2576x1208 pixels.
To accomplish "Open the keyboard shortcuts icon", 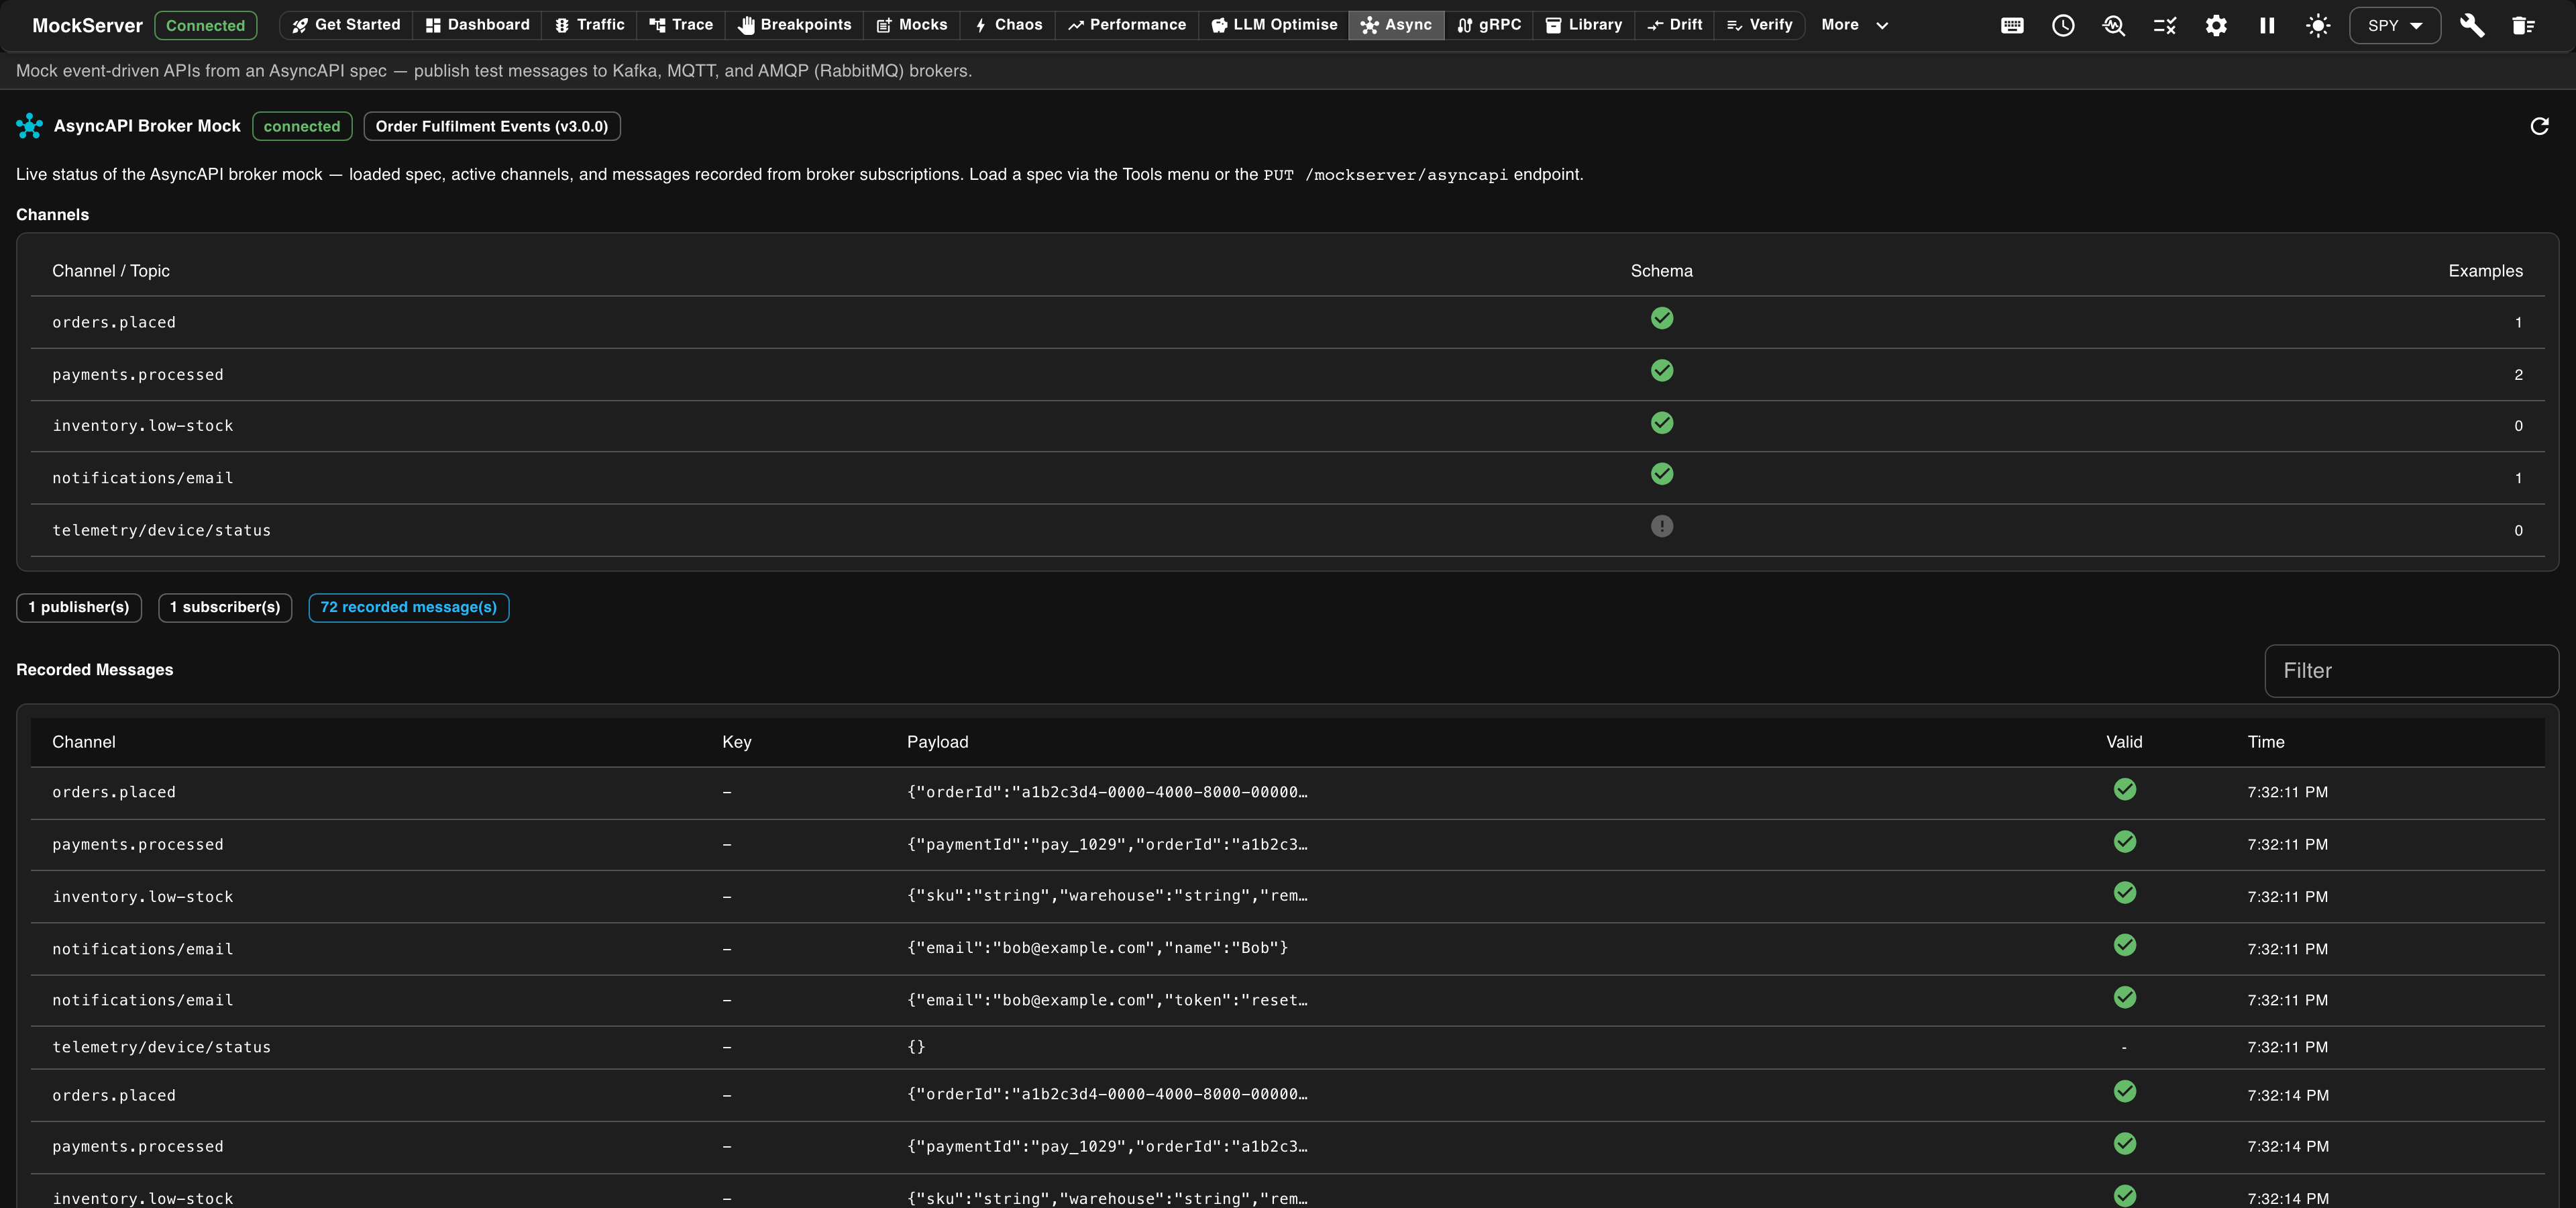I will point(2012,26).
